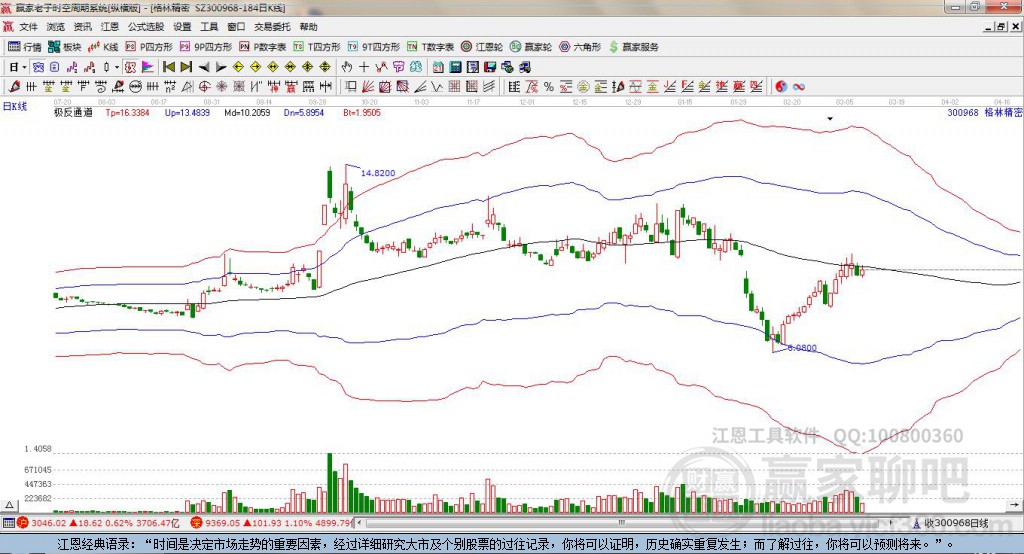Jump to last bar icon
The height and width of the screenshot is (554, 1024).
(186, 67)
